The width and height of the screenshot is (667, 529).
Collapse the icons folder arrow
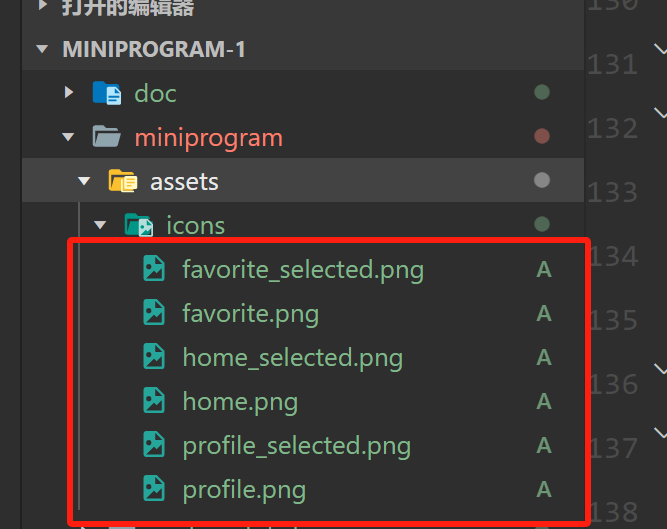tap(100, 225)
